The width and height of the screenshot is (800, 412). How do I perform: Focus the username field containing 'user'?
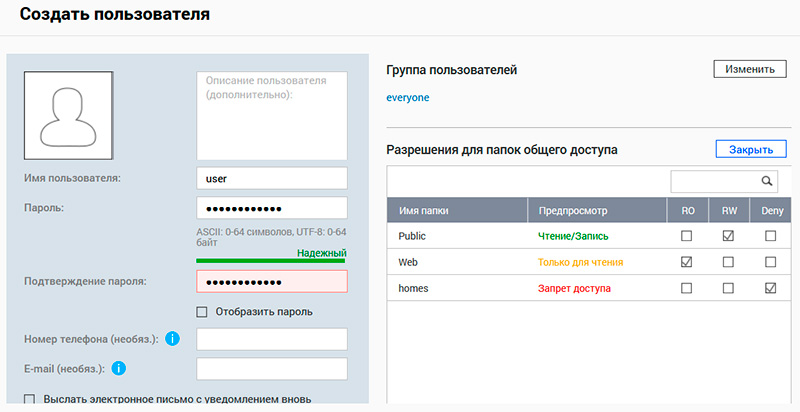pos(271,178)
